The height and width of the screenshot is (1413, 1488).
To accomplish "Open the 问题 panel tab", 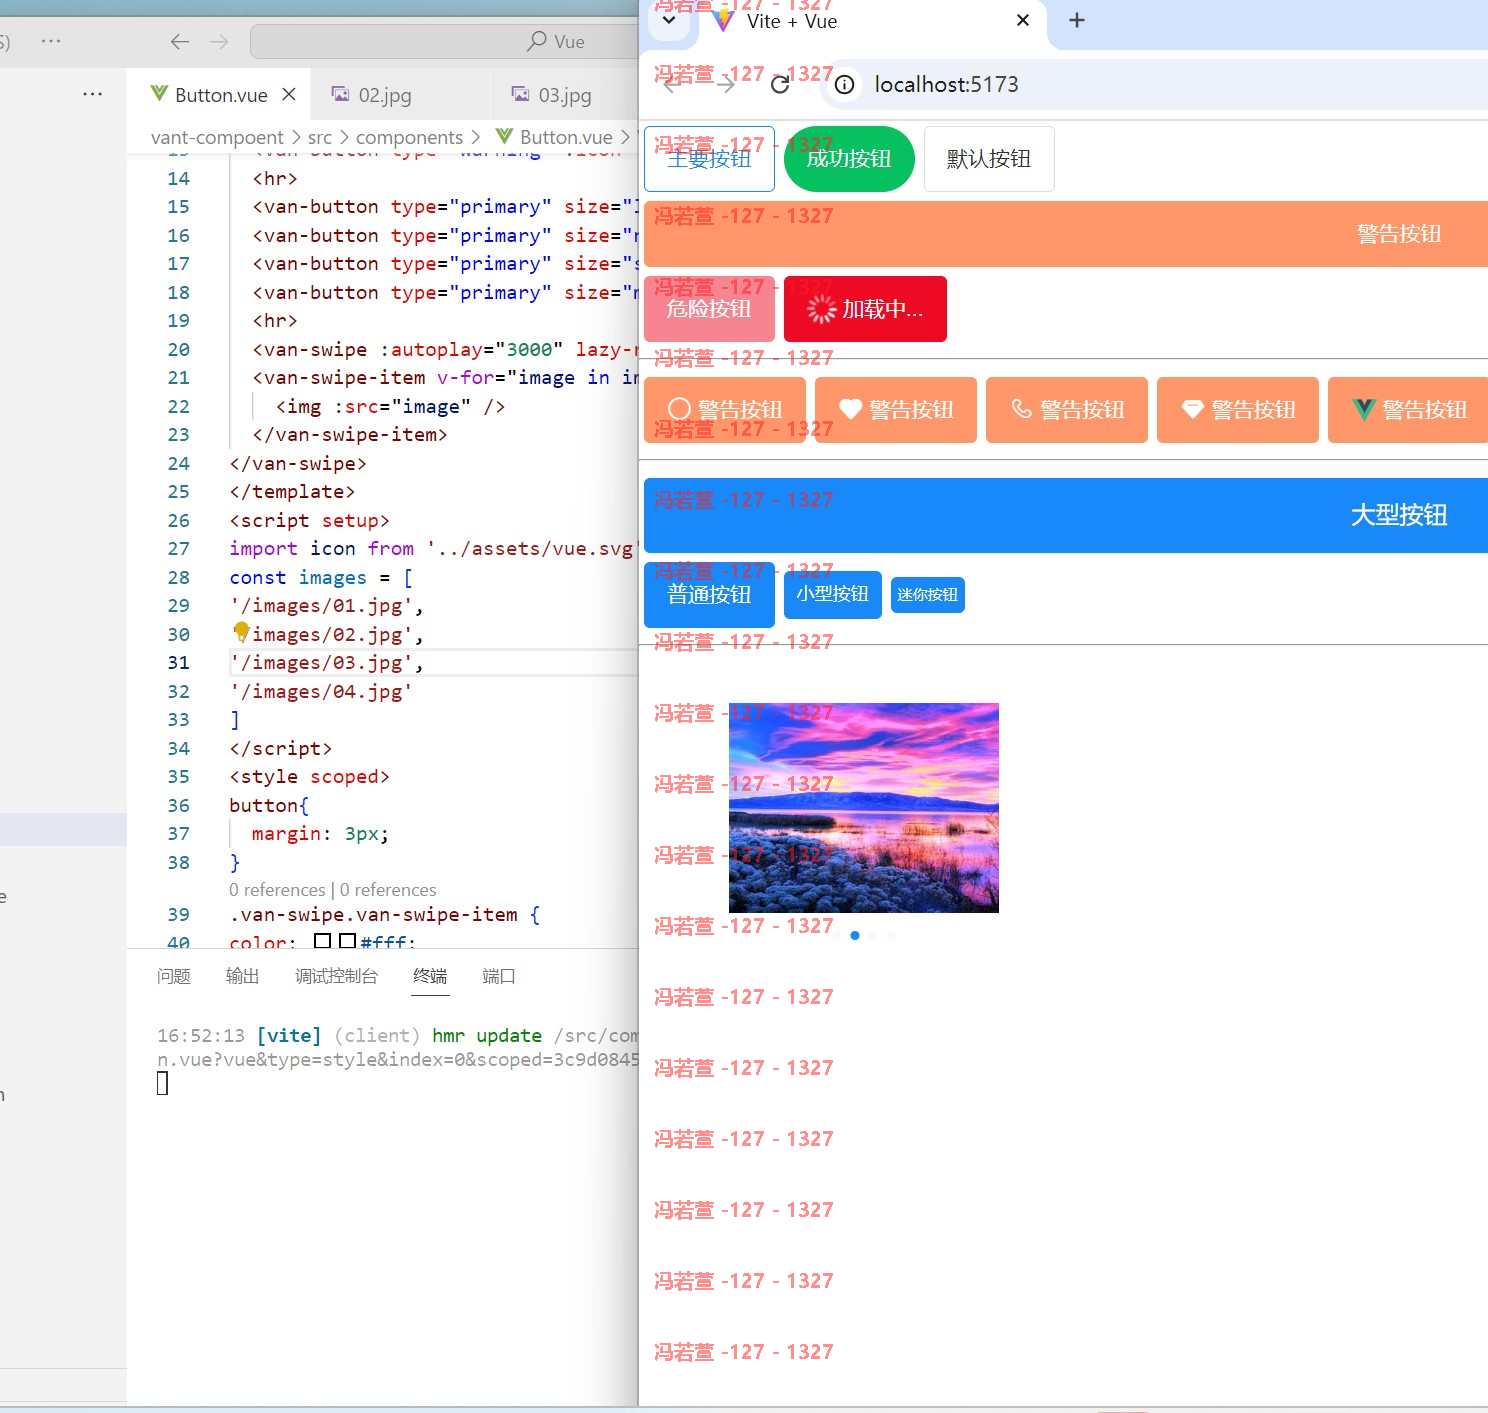I will tap(174, 976).
